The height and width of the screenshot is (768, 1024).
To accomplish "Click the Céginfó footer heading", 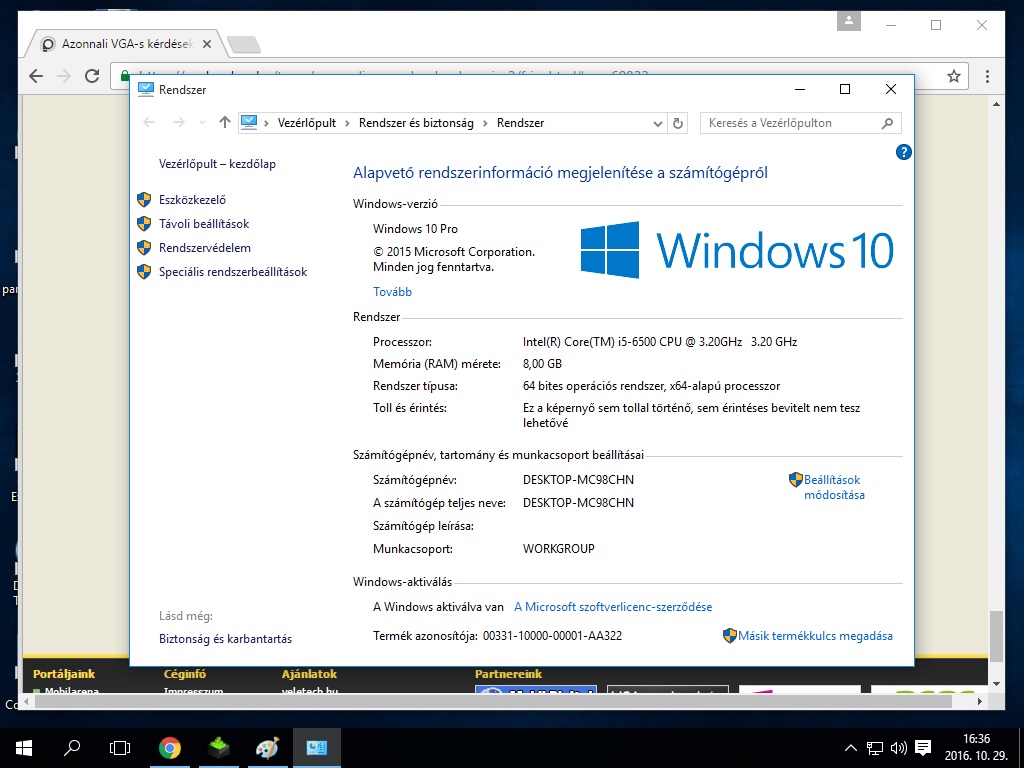I will pos(185,674).
